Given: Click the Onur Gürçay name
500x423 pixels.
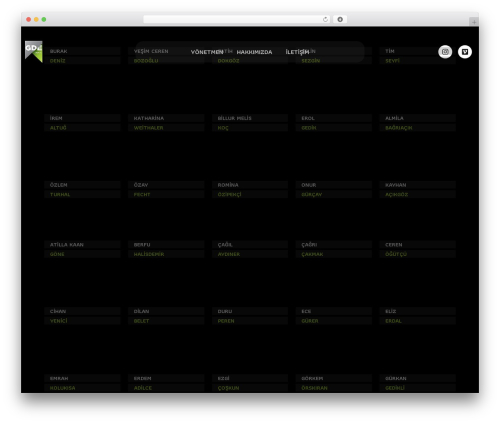Looking at the screenshot, I should click(334, 189).
